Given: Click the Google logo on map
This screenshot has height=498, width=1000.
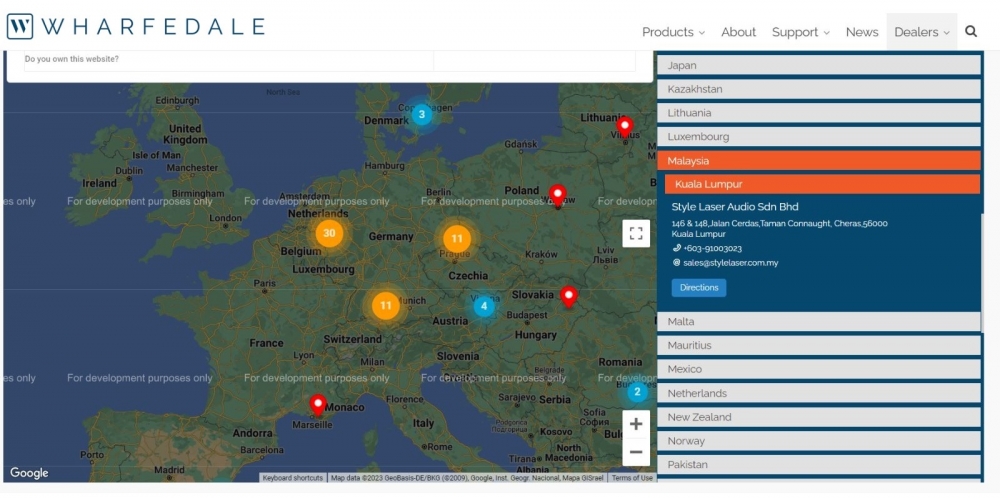Looking at the screenshot, I should (29, 473).
